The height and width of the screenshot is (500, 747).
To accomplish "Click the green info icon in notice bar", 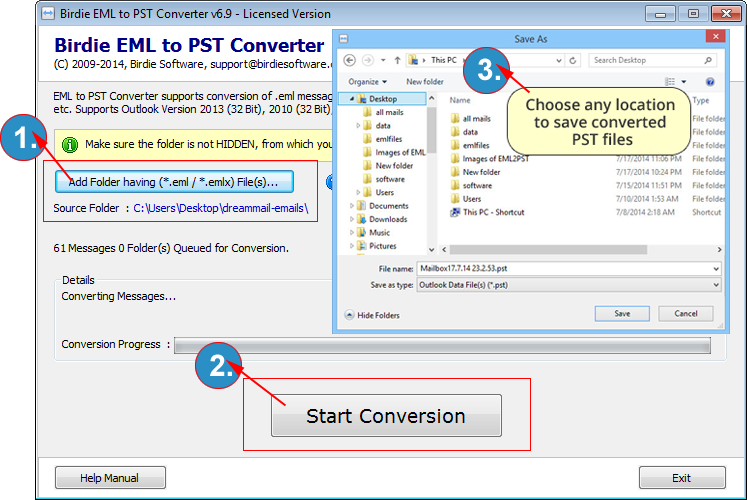I will click(70, 144).
